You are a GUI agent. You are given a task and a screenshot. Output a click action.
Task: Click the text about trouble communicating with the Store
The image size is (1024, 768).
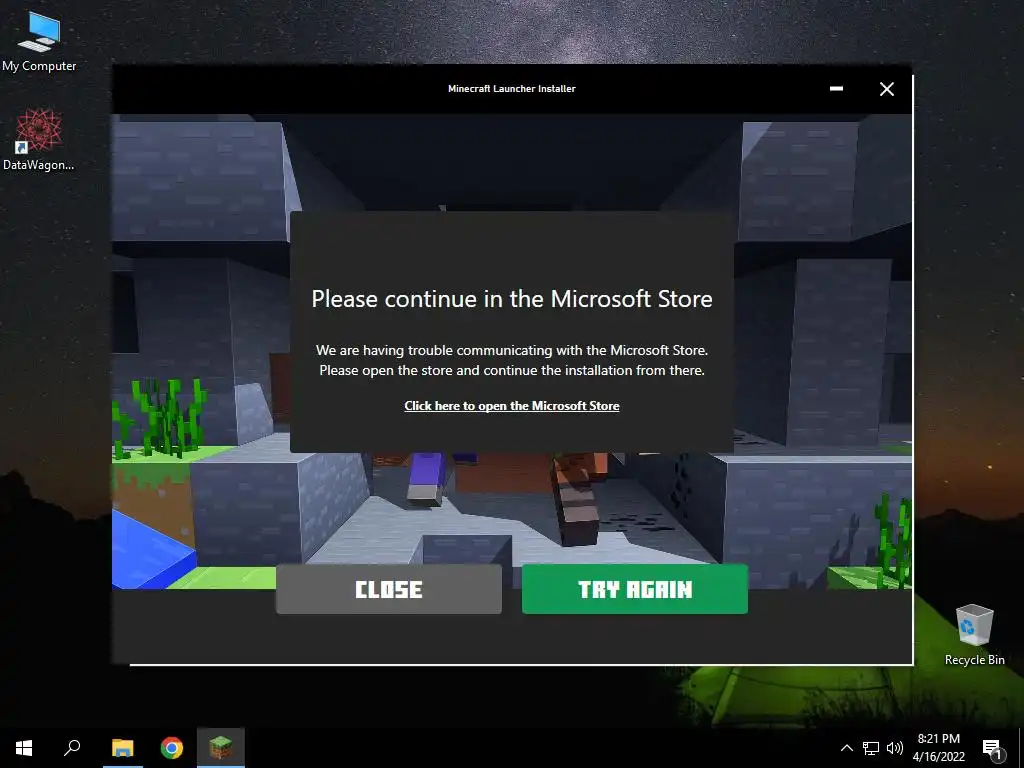511,360
